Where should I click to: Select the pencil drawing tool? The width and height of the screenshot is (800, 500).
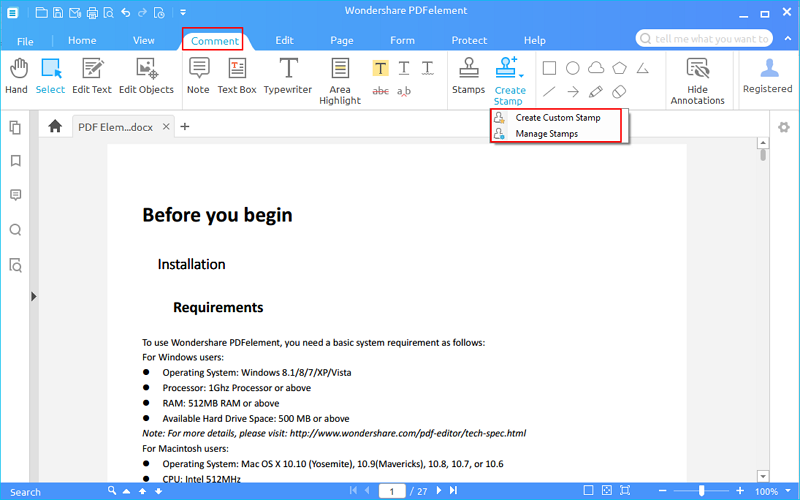595,92
